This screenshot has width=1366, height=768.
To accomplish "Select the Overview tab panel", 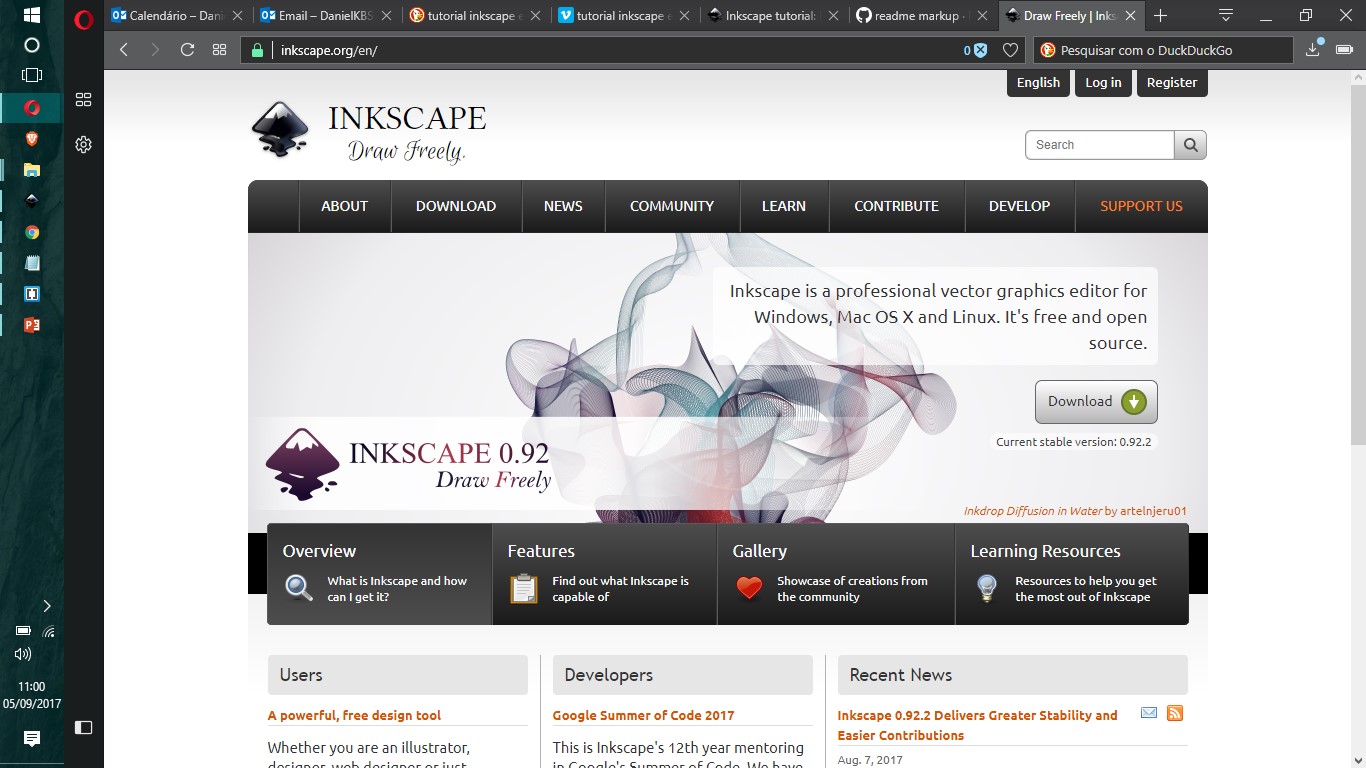I will coord(380,574).
